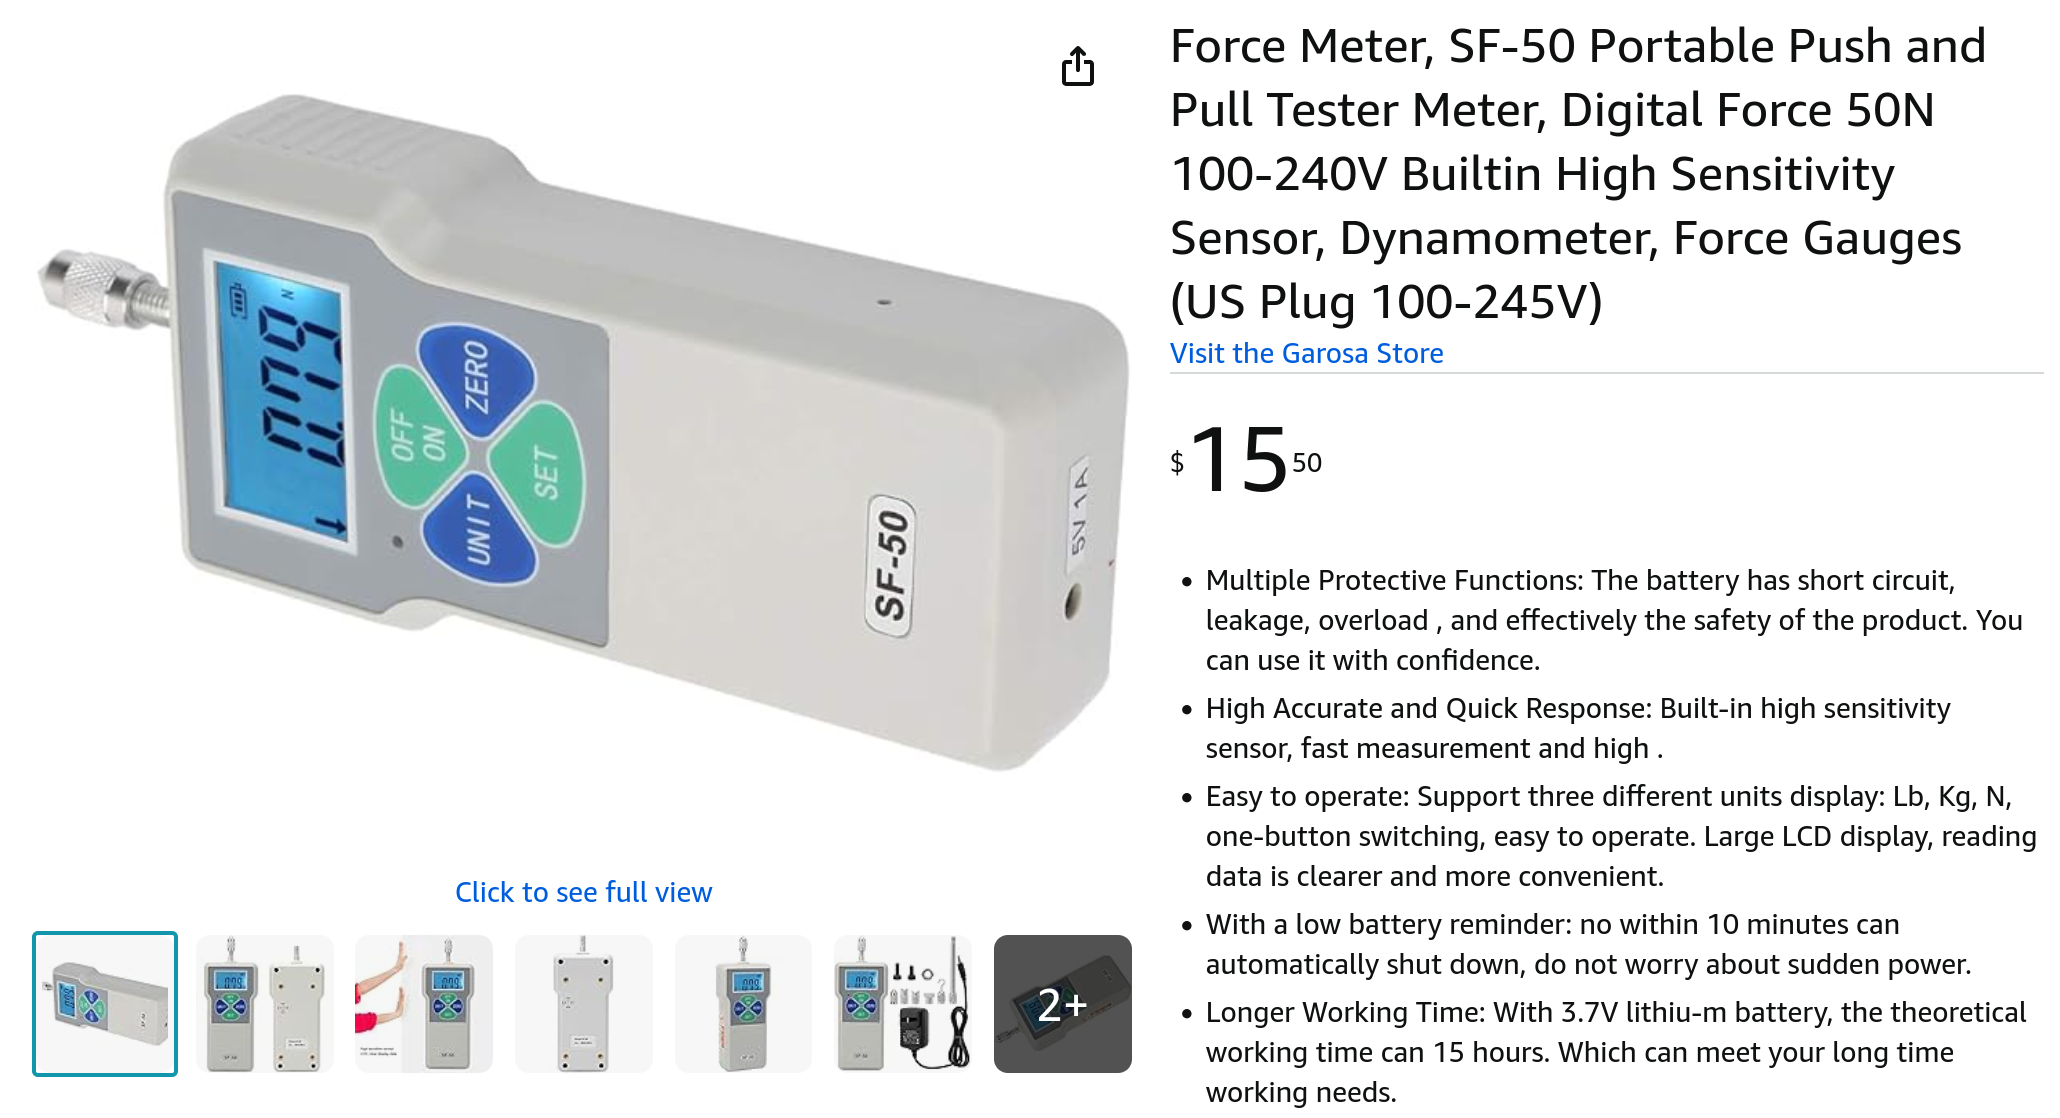Click the share icon above product image

pyautogui.click(x=1077, y=66)
